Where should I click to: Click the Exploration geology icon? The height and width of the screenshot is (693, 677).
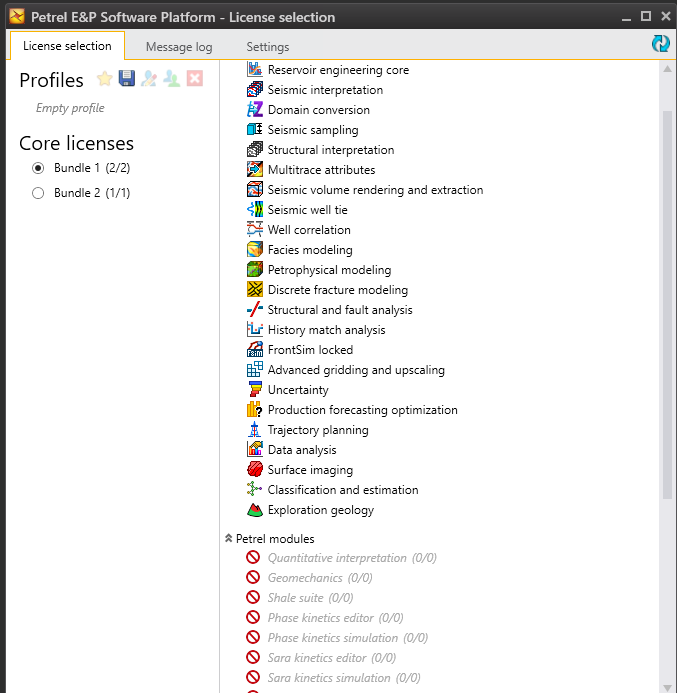255,510
